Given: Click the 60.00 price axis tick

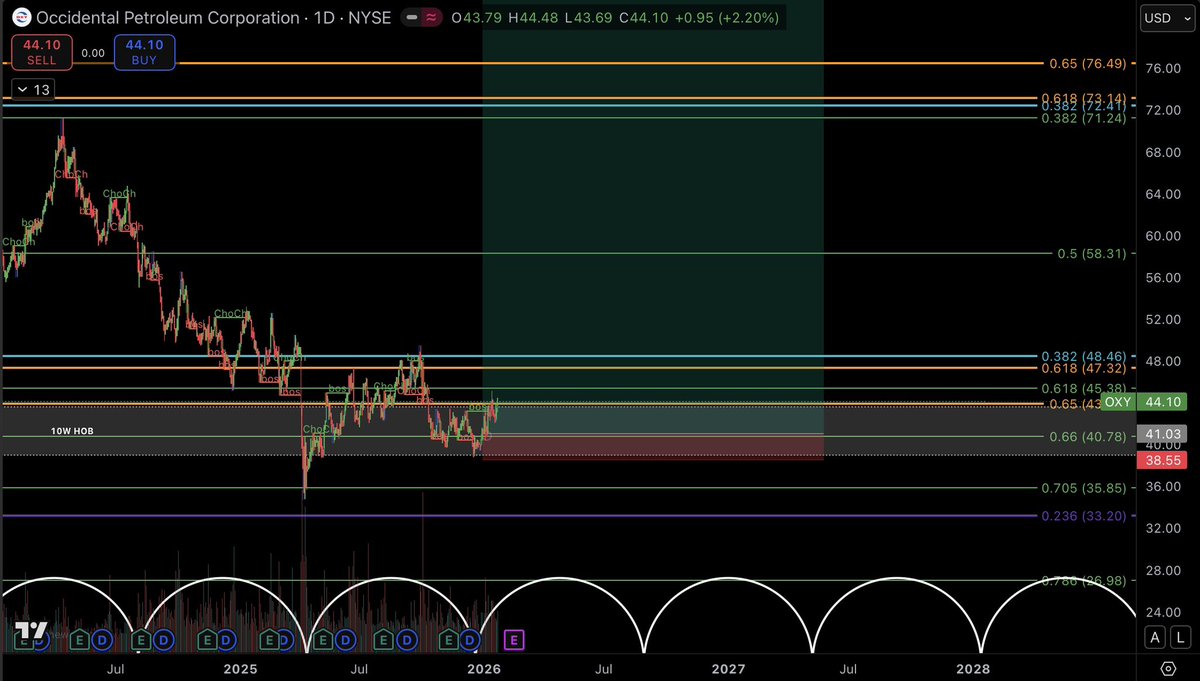Looking at the screenshot, I should click(1161, 236).
